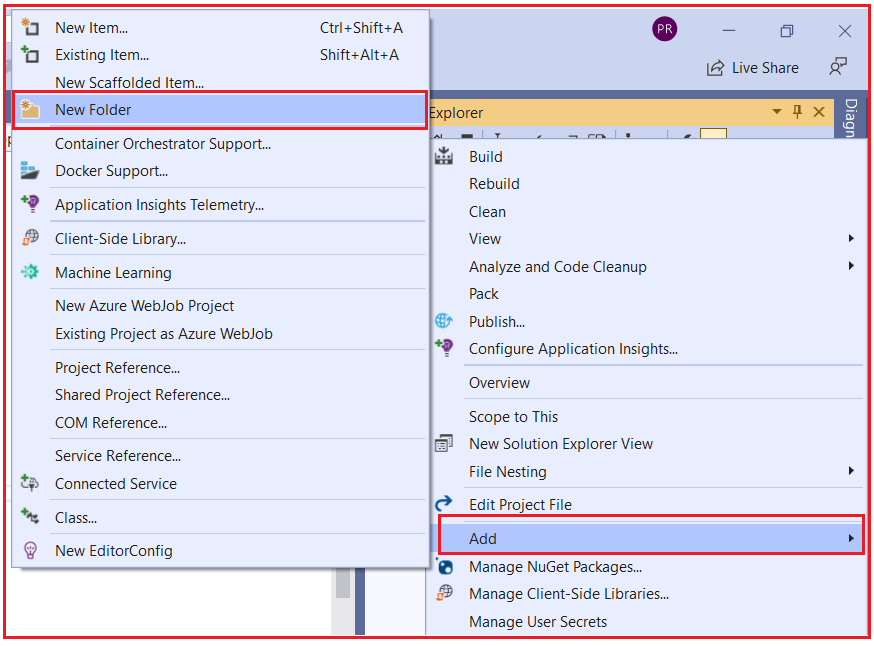Viewport: 874px width, 646px height.
Task: Hit the Machine Learning gear icon
Action: [30, 271]
